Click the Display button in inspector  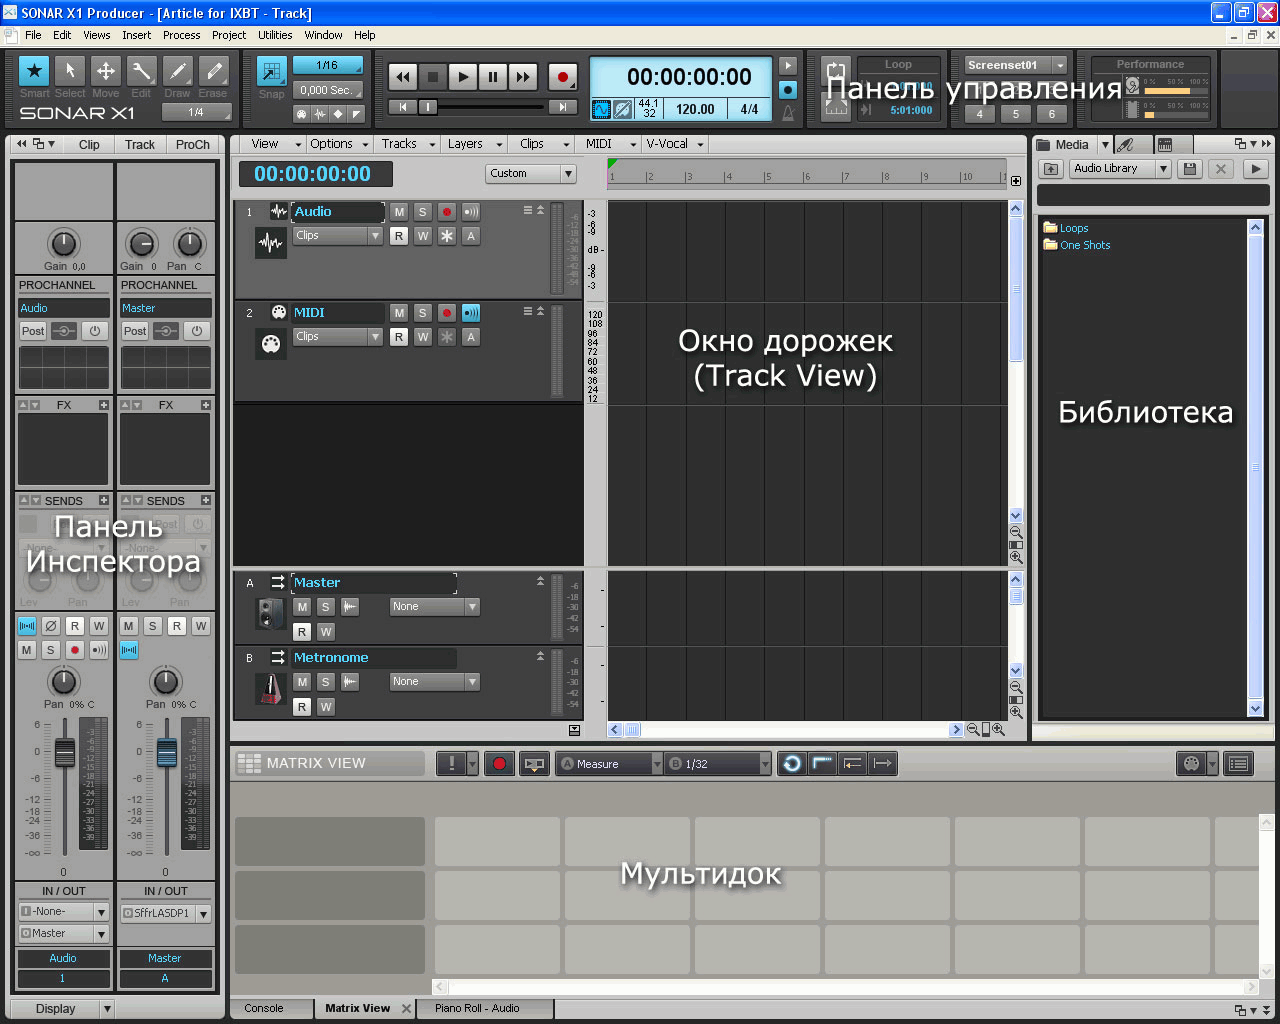(x=63, y=1009)
